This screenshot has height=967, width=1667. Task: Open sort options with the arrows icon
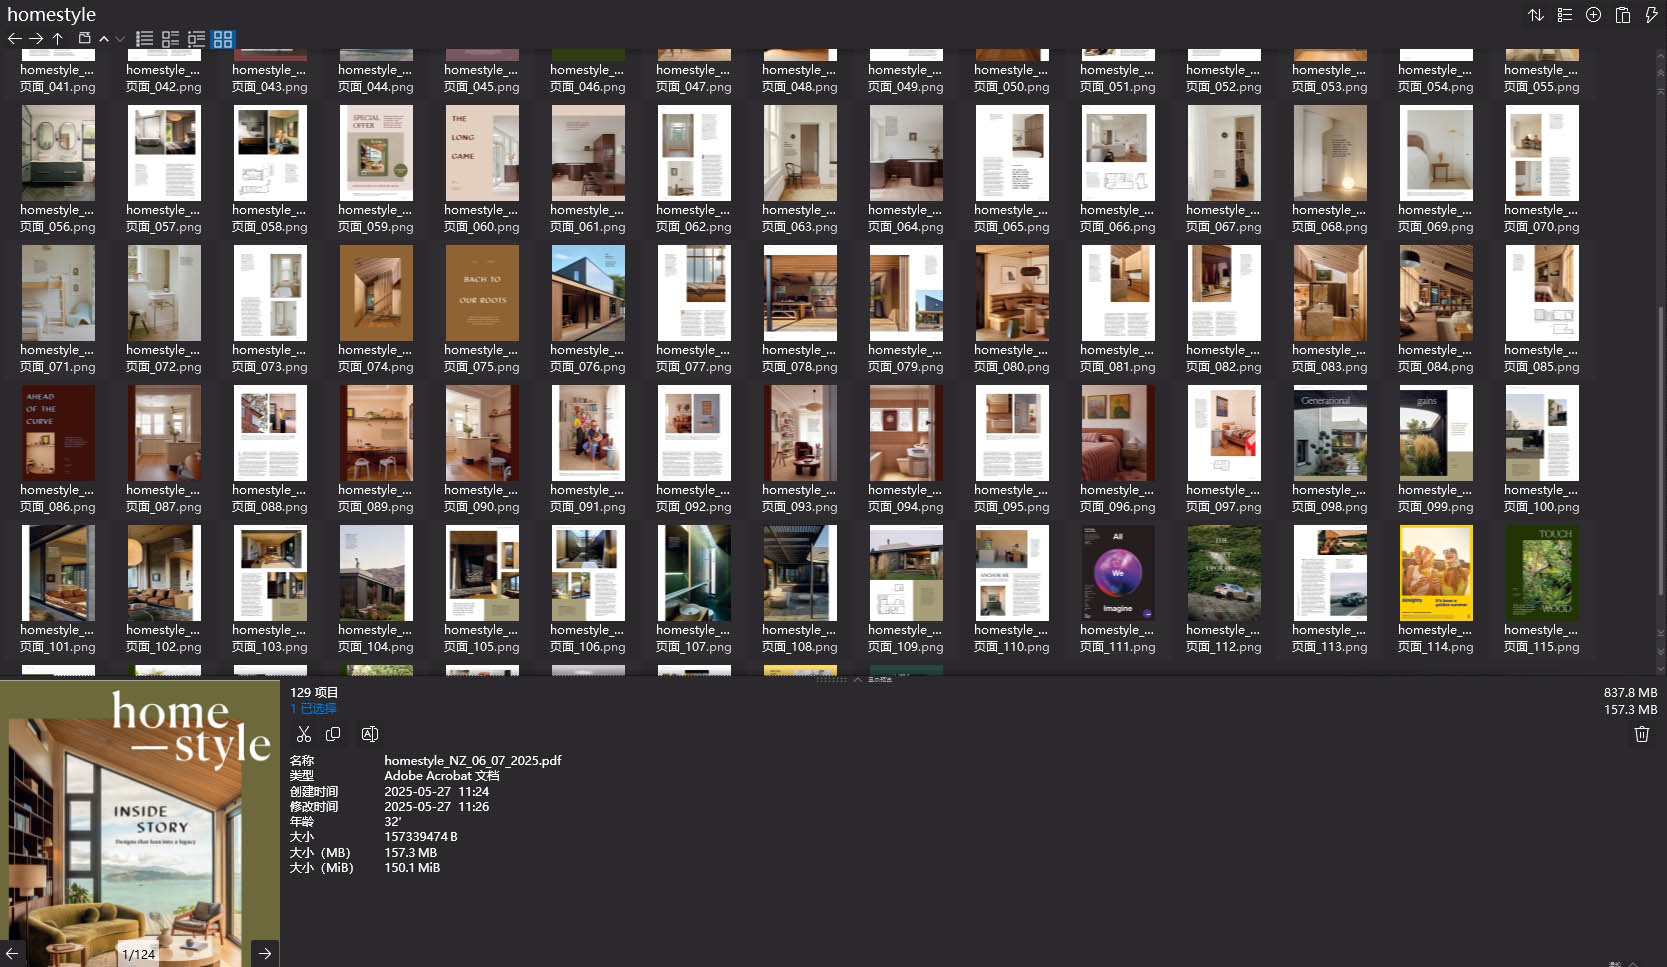[x=1537, y=14]
